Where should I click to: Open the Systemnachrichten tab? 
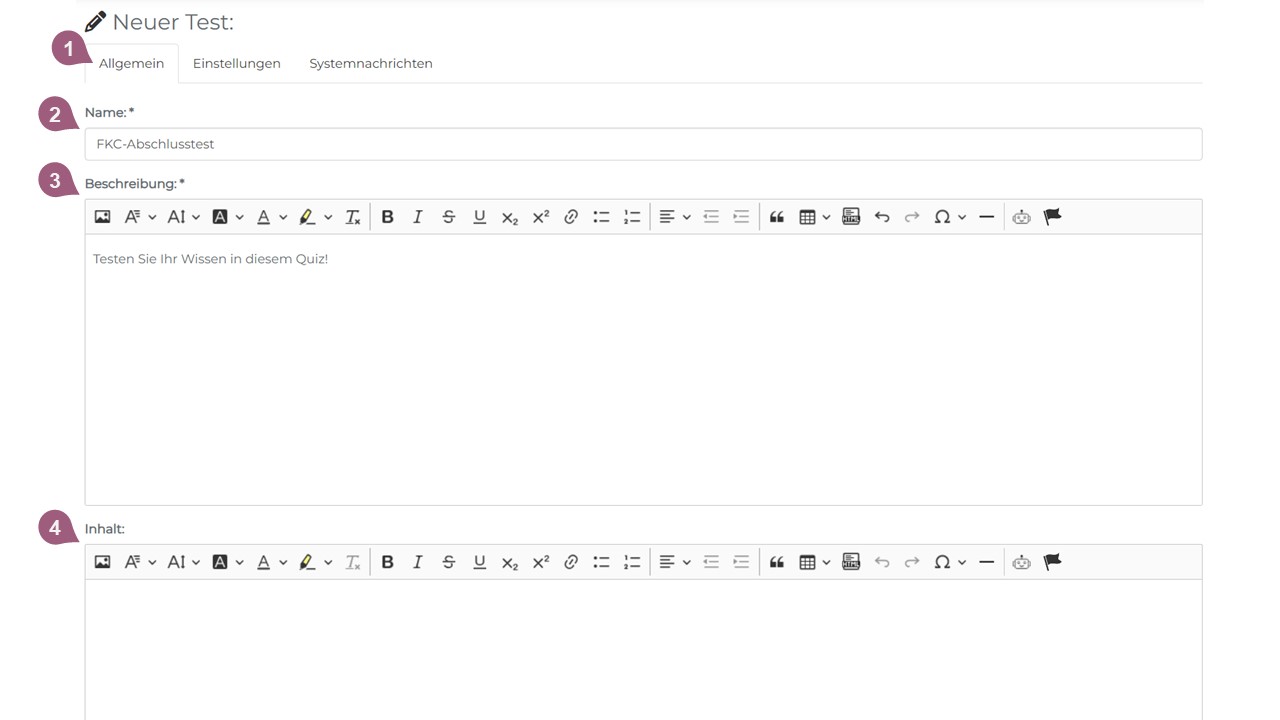click(x=370, y=63)
